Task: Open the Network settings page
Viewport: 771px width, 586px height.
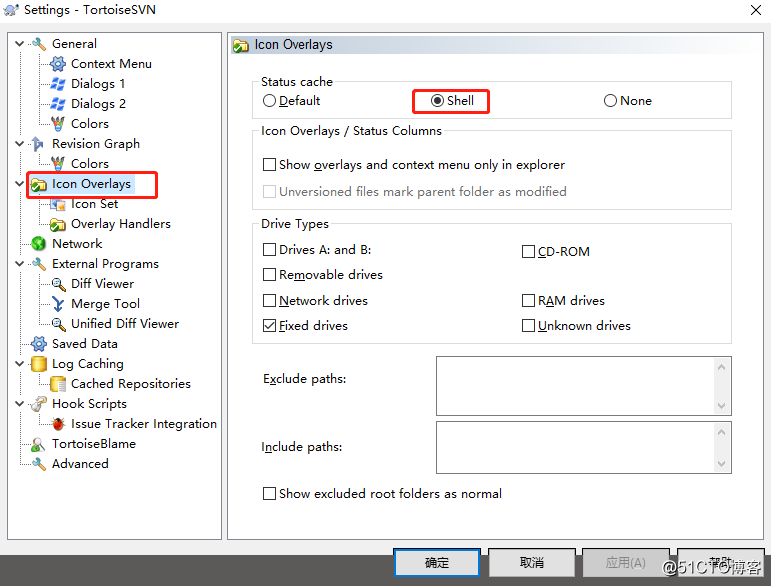Action: [77, 244]
